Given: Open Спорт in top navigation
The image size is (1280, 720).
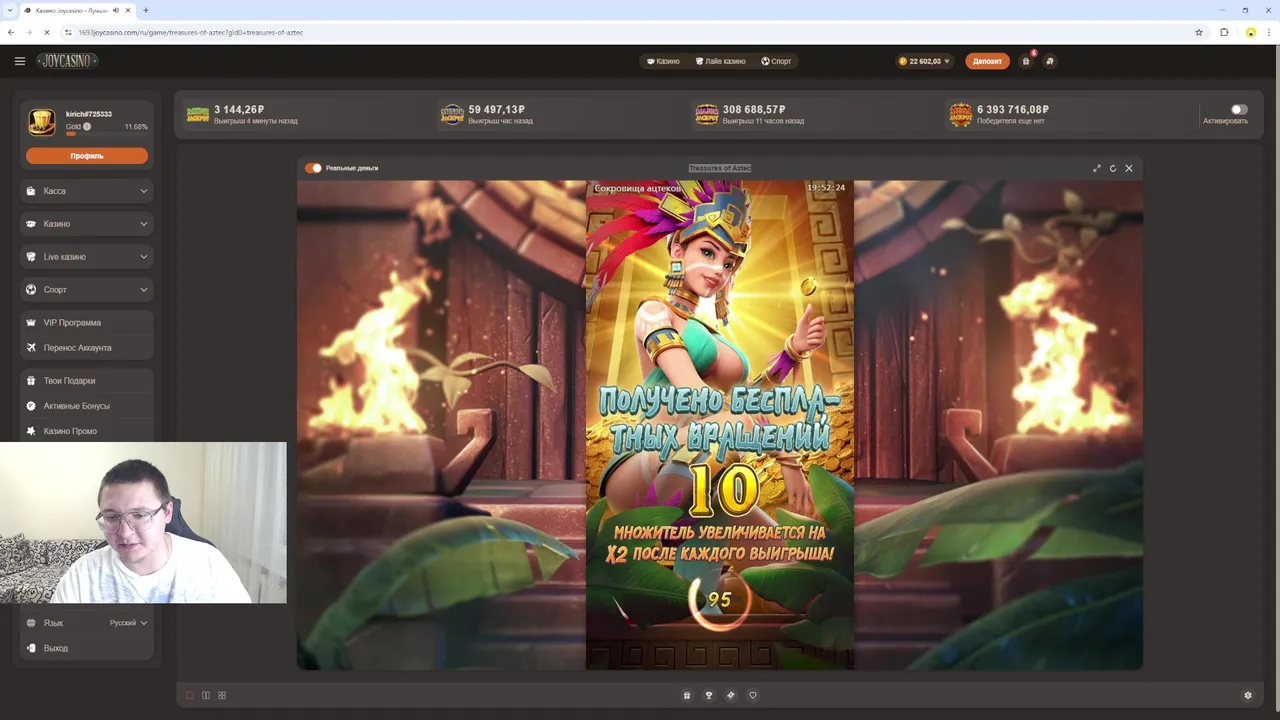Looking at the screenshot, I should coord(776,61).
